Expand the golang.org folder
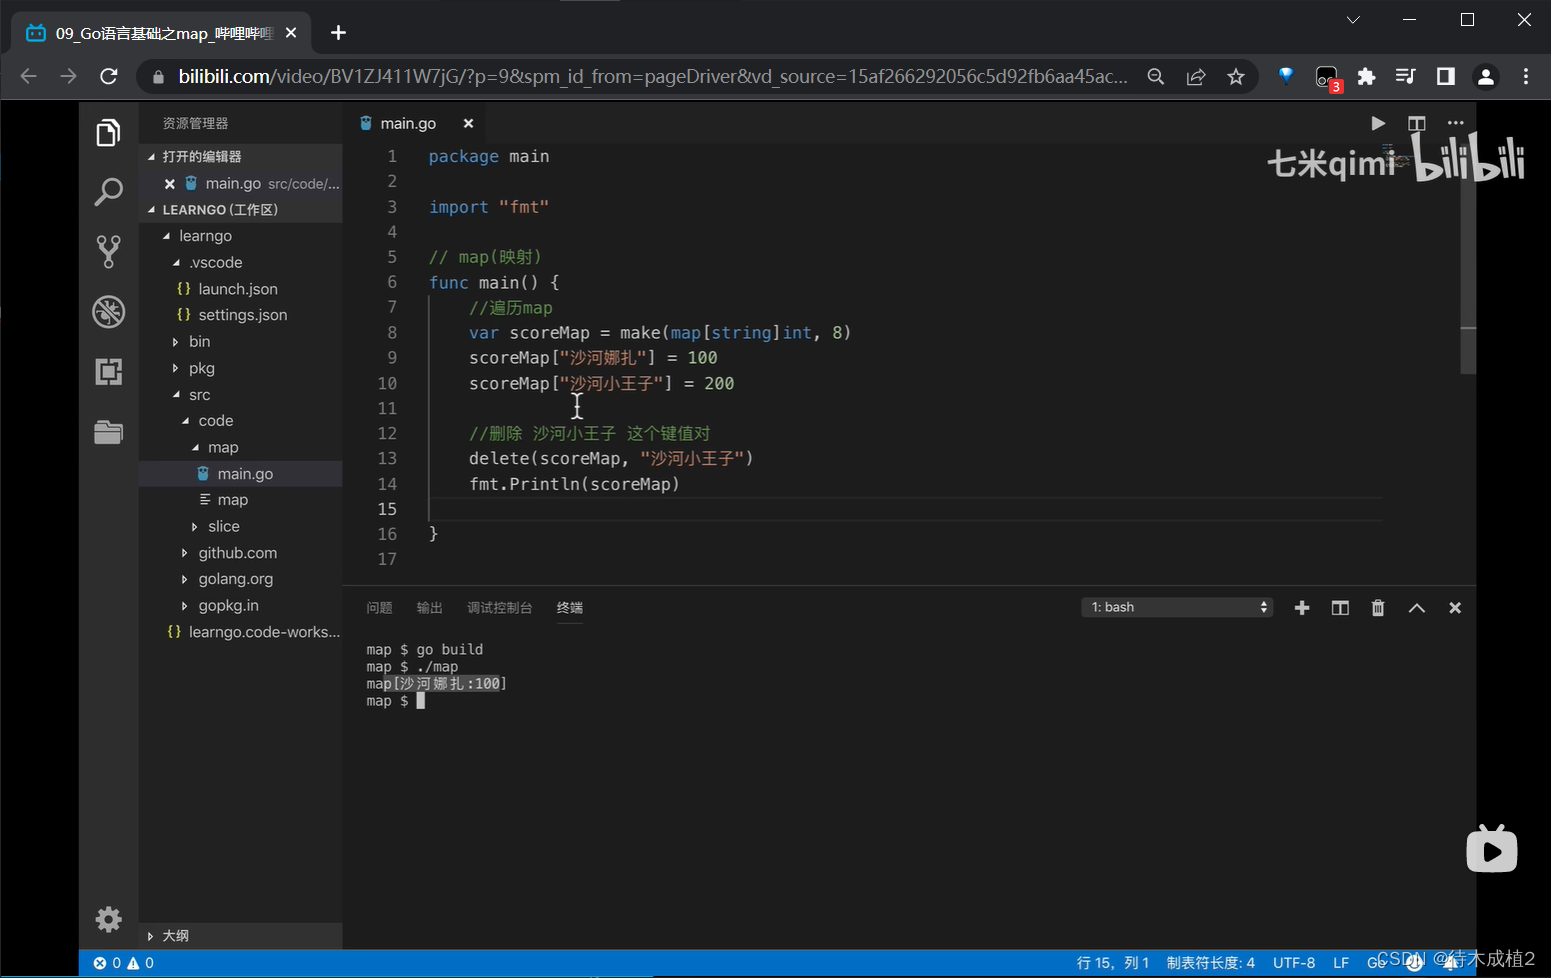The image size is (1551, 978). (x=241, y=579)
